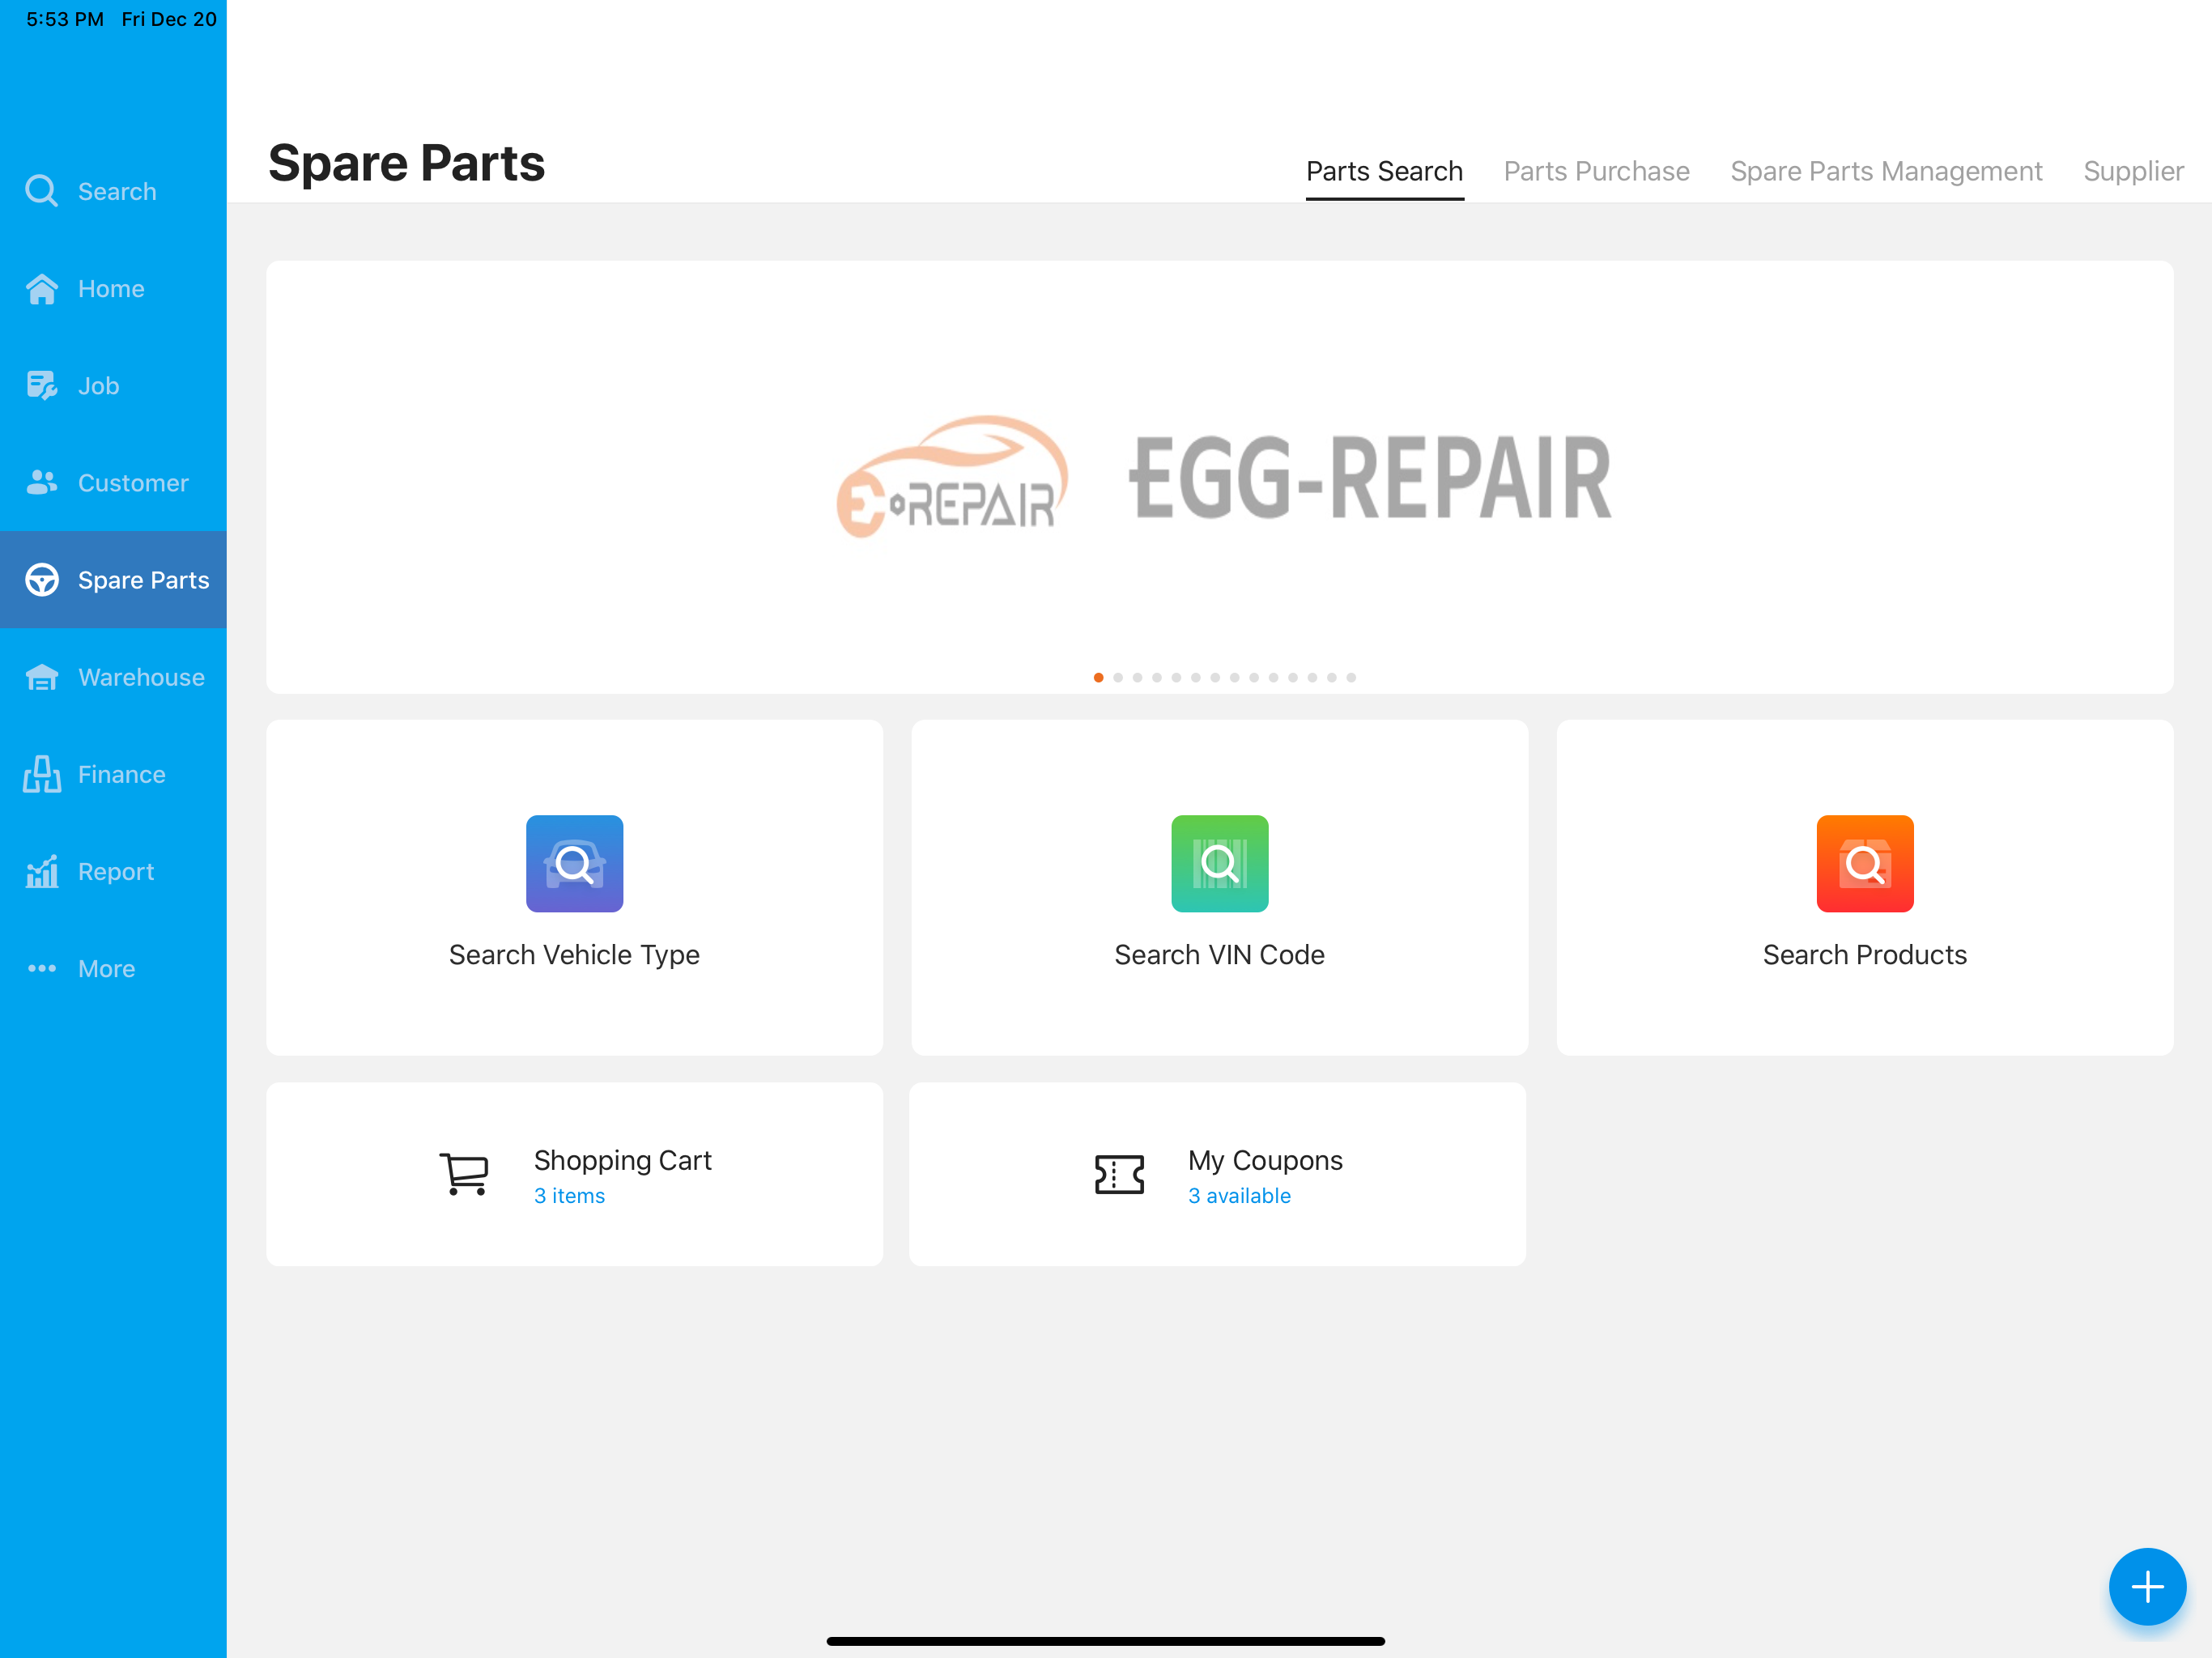Select the second banner carousel dot
Image resolution: width=2212 pixels, height=1658 pixels.
click(1118, 678)
